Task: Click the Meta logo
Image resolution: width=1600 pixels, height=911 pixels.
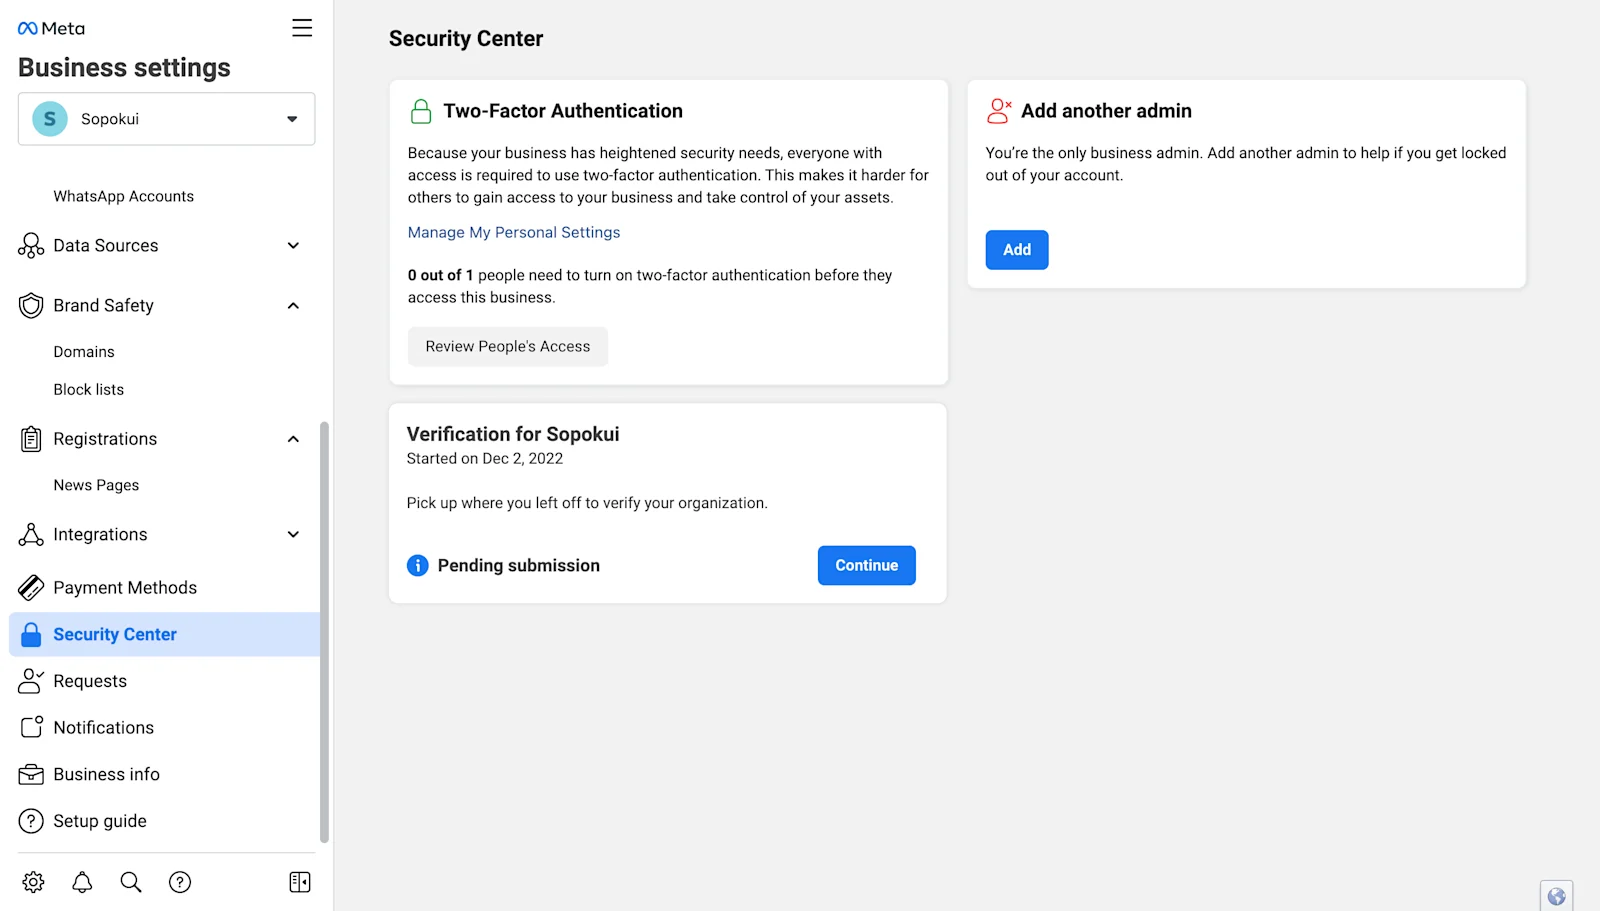Action: [51, 29]
